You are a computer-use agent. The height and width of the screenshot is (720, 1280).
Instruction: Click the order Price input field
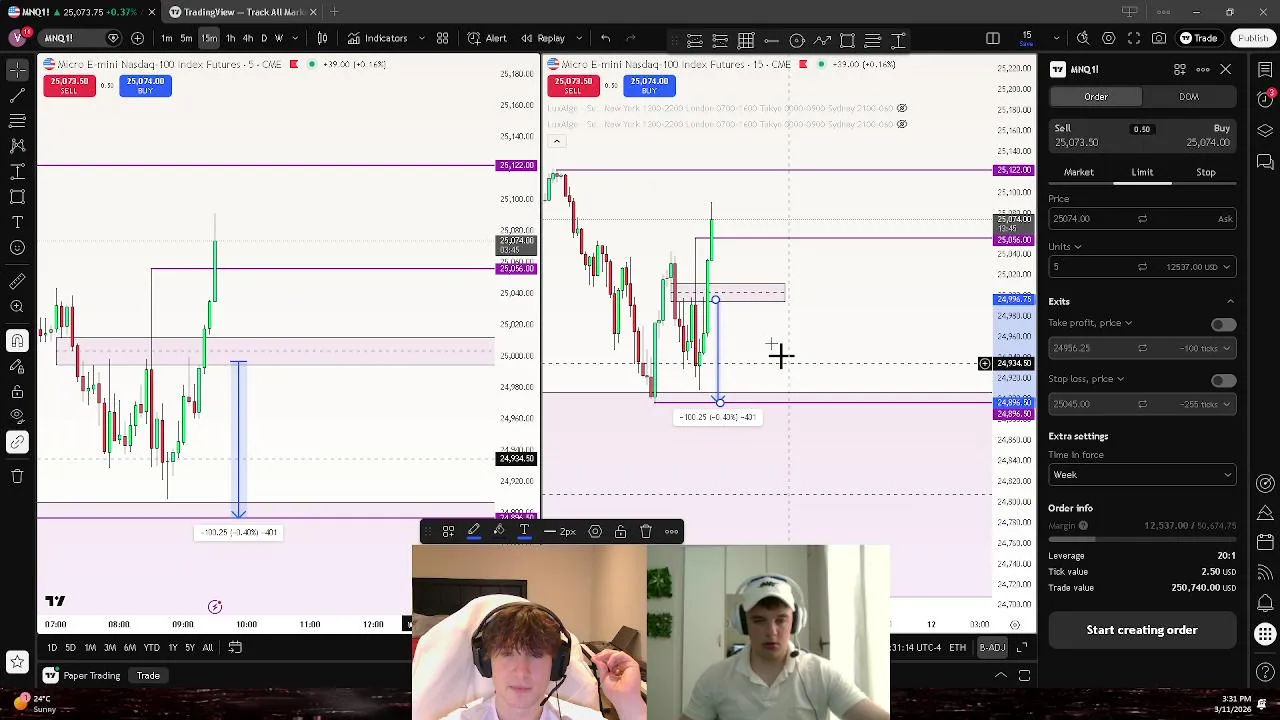click(x=1142, y=219)
